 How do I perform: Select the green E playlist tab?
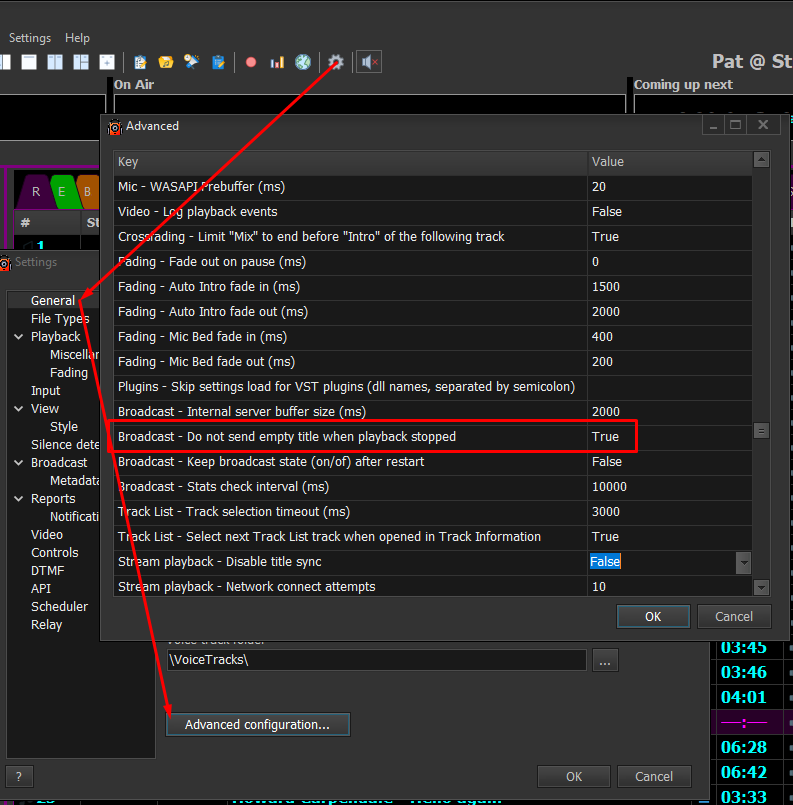coord(62,191)
